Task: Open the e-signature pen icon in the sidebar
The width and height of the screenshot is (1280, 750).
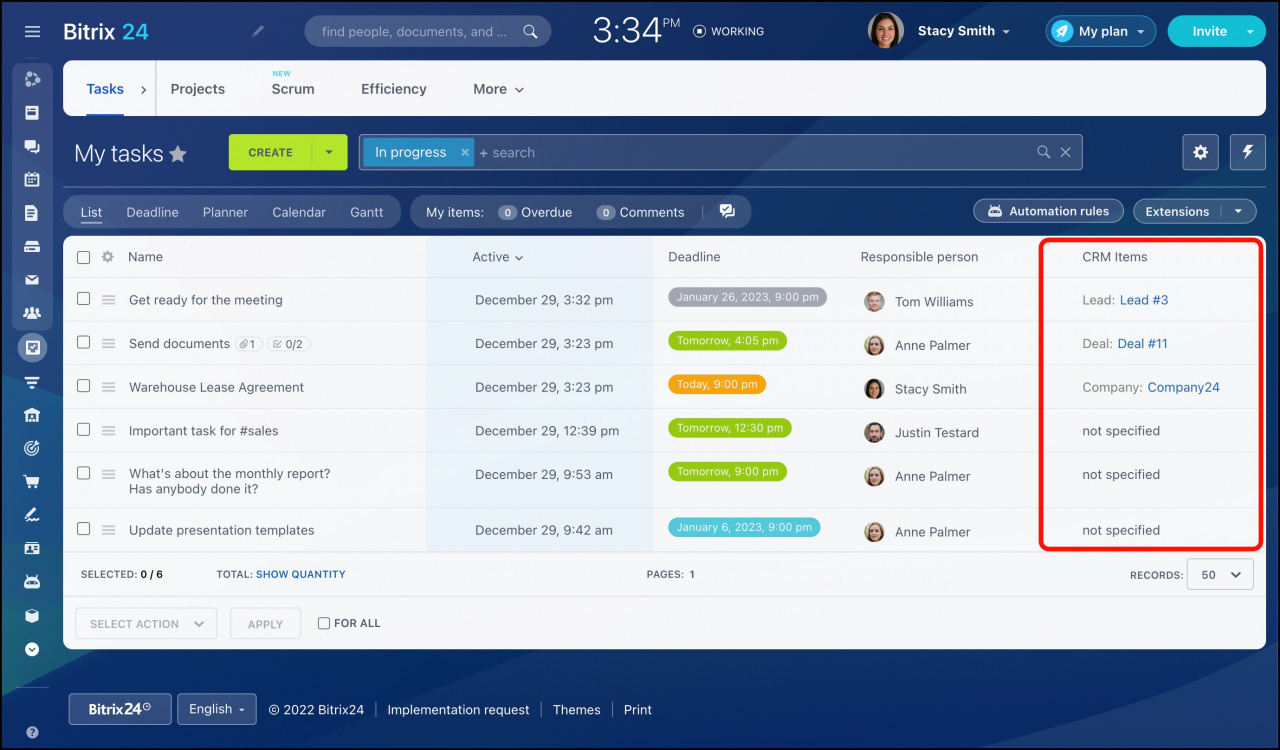Action: tap(32, 515)
